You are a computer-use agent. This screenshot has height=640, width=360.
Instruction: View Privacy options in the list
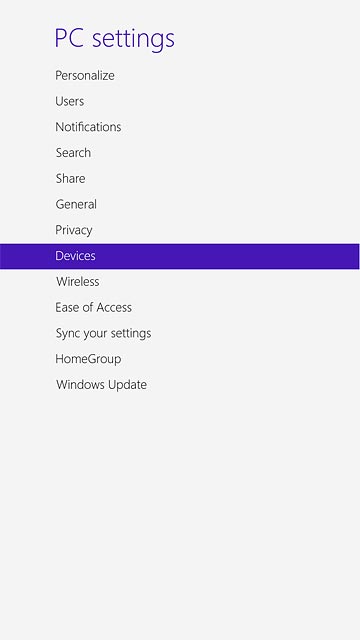74,230
